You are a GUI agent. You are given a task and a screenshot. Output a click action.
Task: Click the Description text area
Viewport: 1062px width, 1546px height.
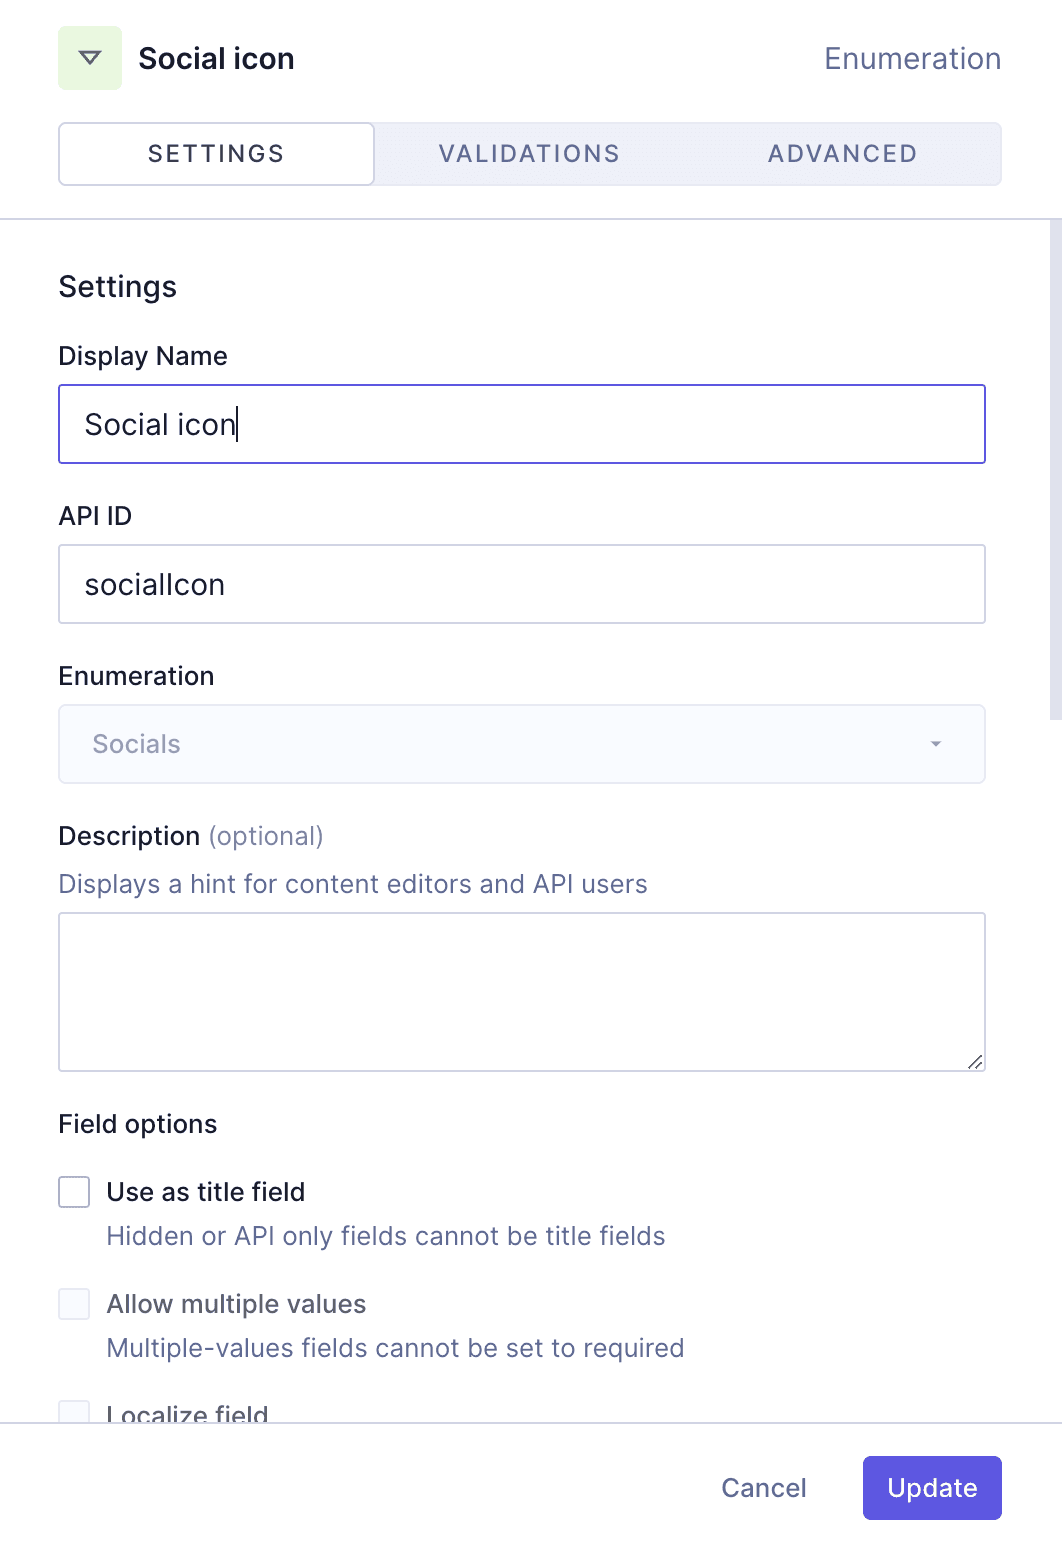coord(522,991)
